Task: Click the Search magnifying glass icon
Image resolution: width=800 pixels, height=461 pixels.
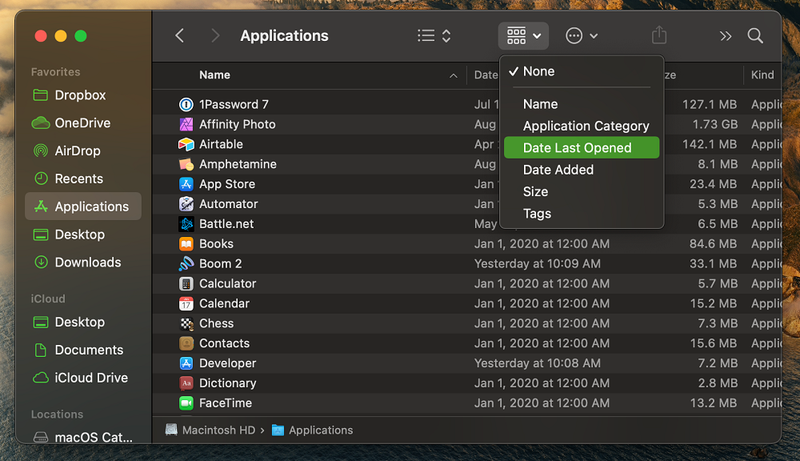Action: (755, 36)
